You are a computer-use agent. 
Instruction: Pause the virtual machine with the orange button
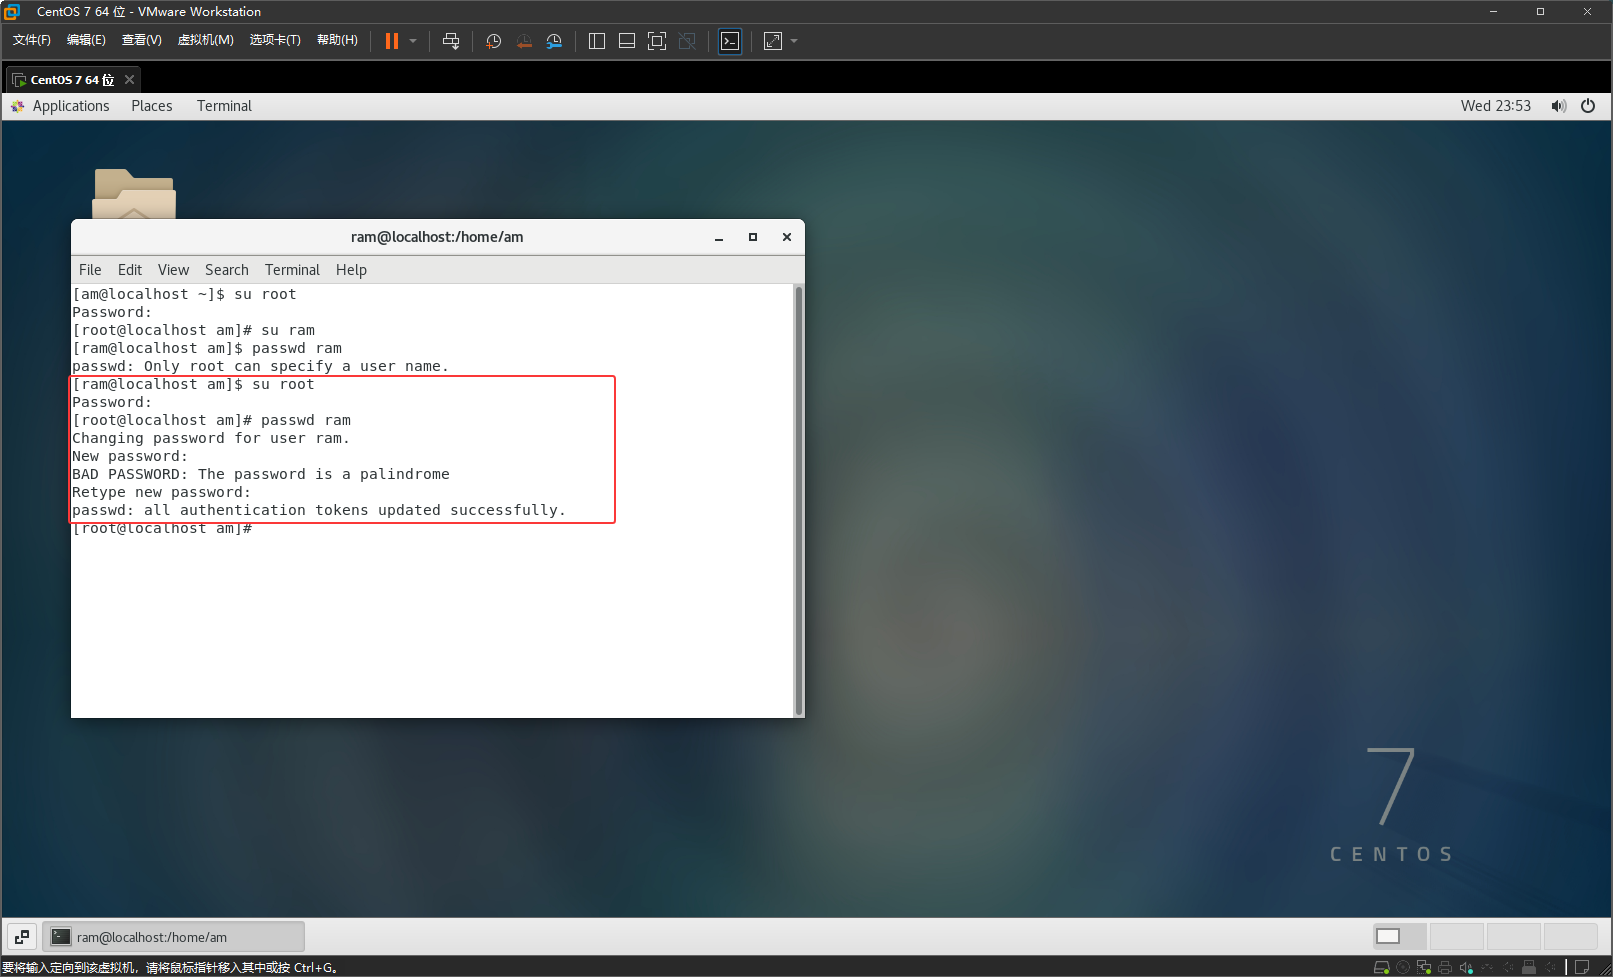[392, 41]
